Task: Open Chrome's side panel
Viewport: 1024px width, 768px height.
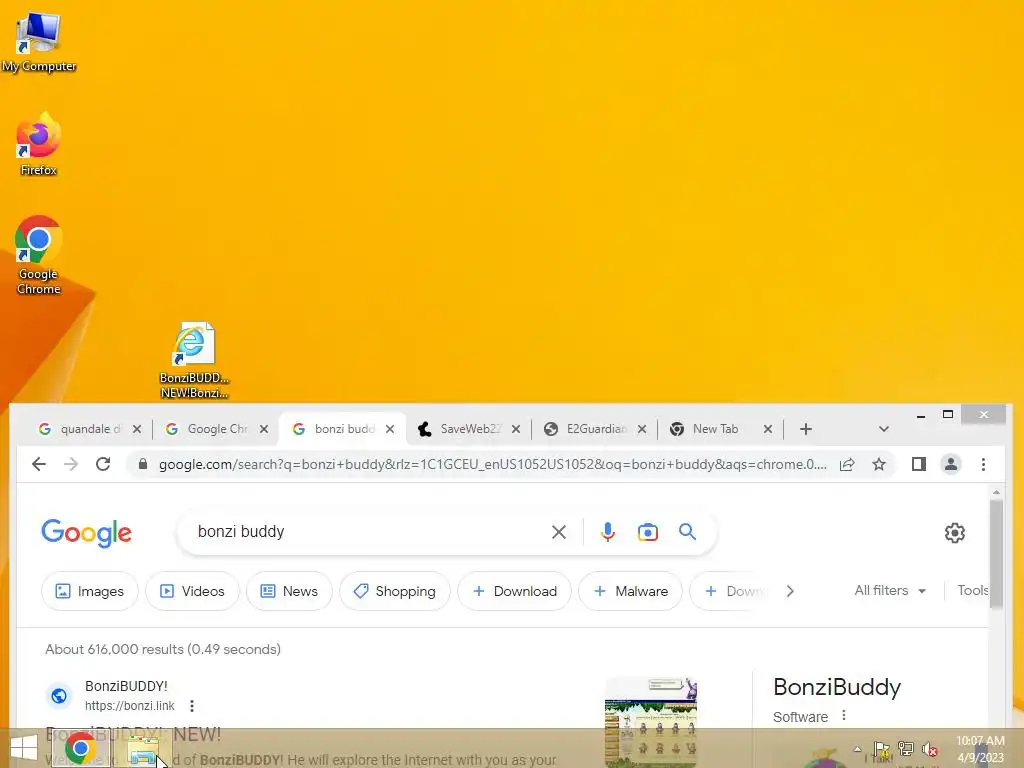Action: (x=919, y=464)
